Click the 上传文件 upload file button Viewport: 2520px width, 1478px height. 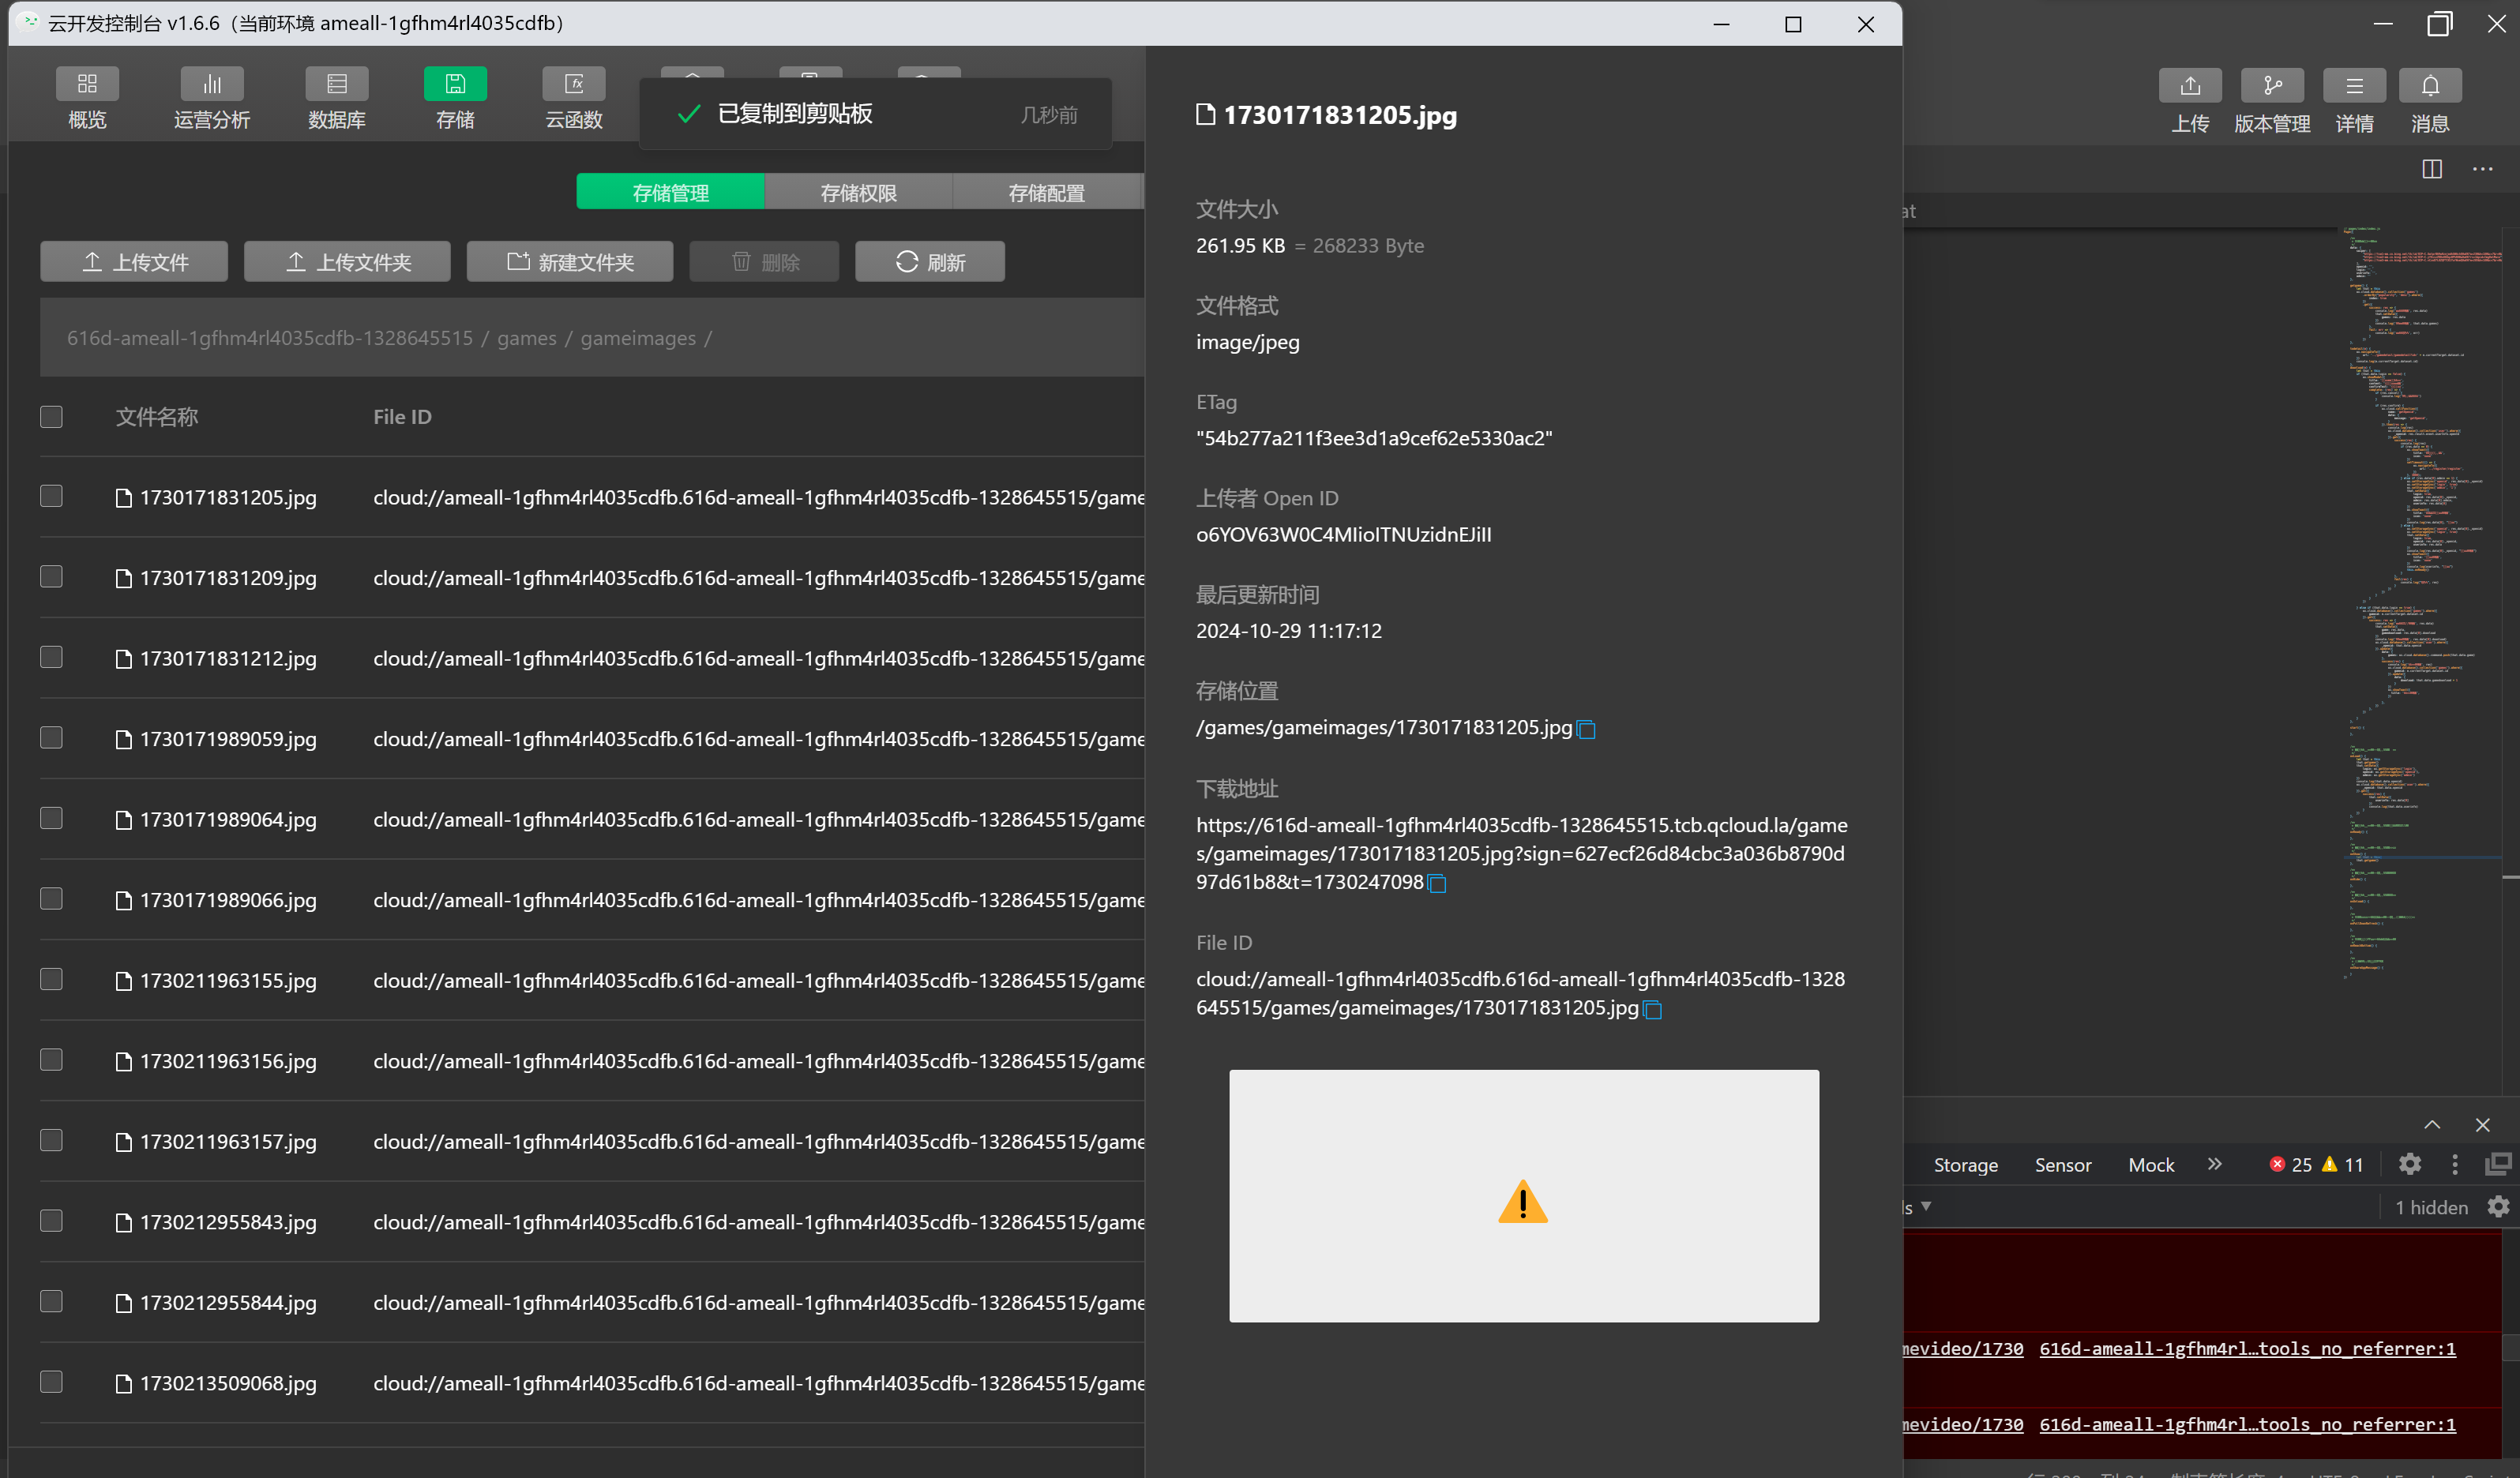[134, 262]
